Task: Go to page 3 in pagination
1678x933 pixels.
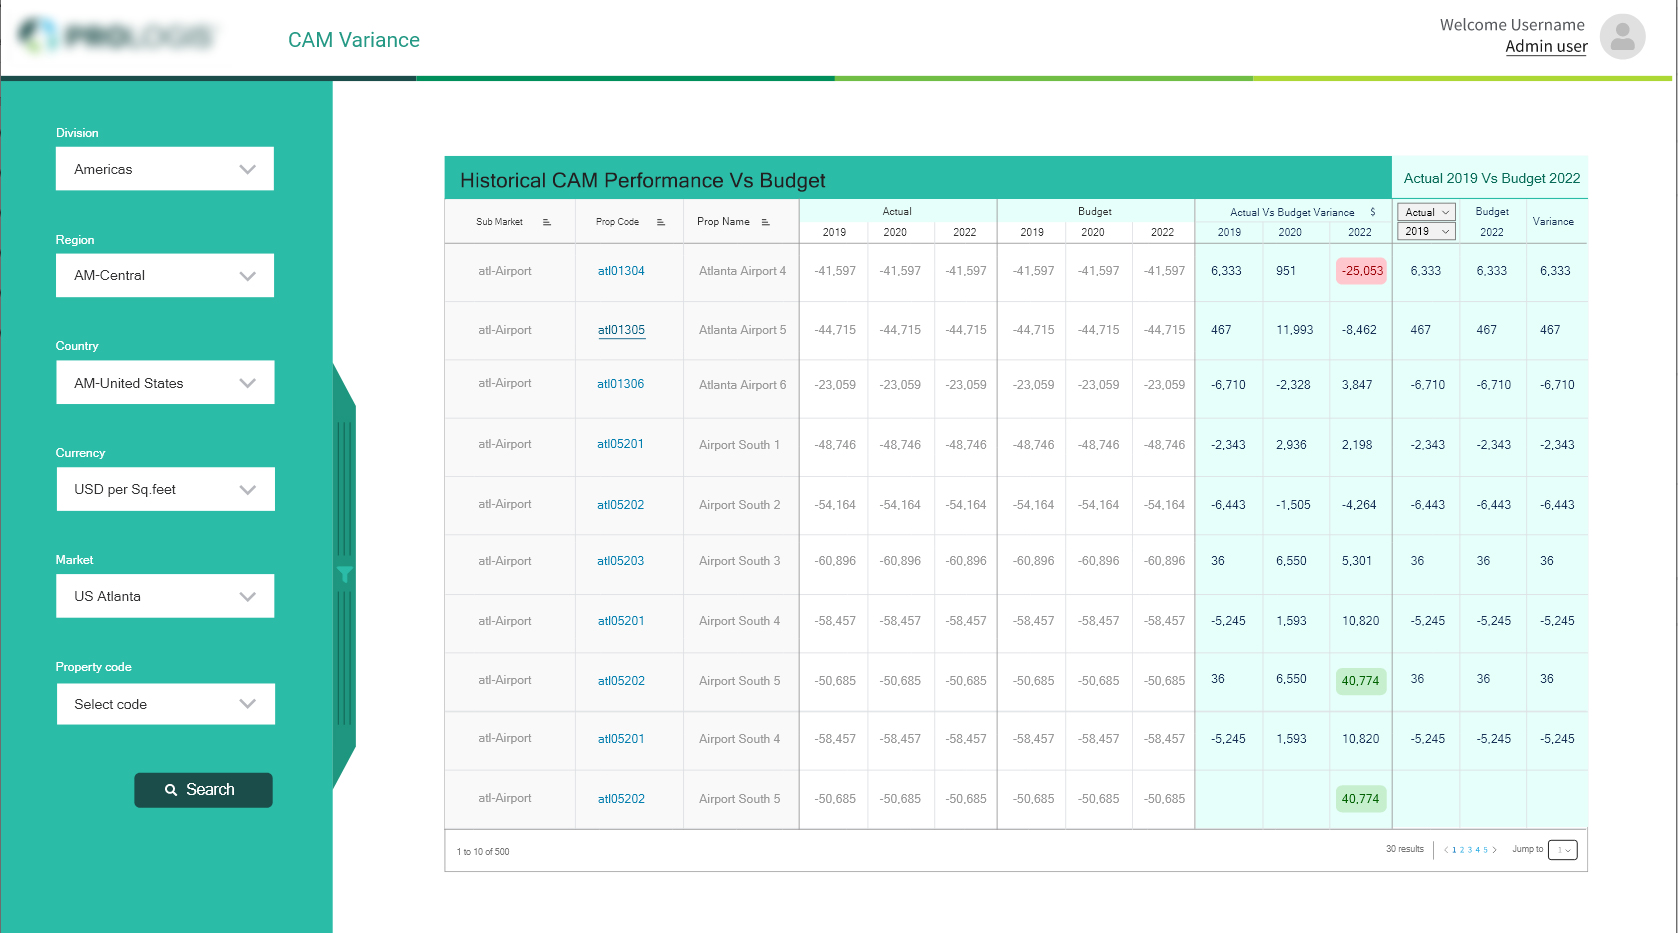Action: 1470,850
